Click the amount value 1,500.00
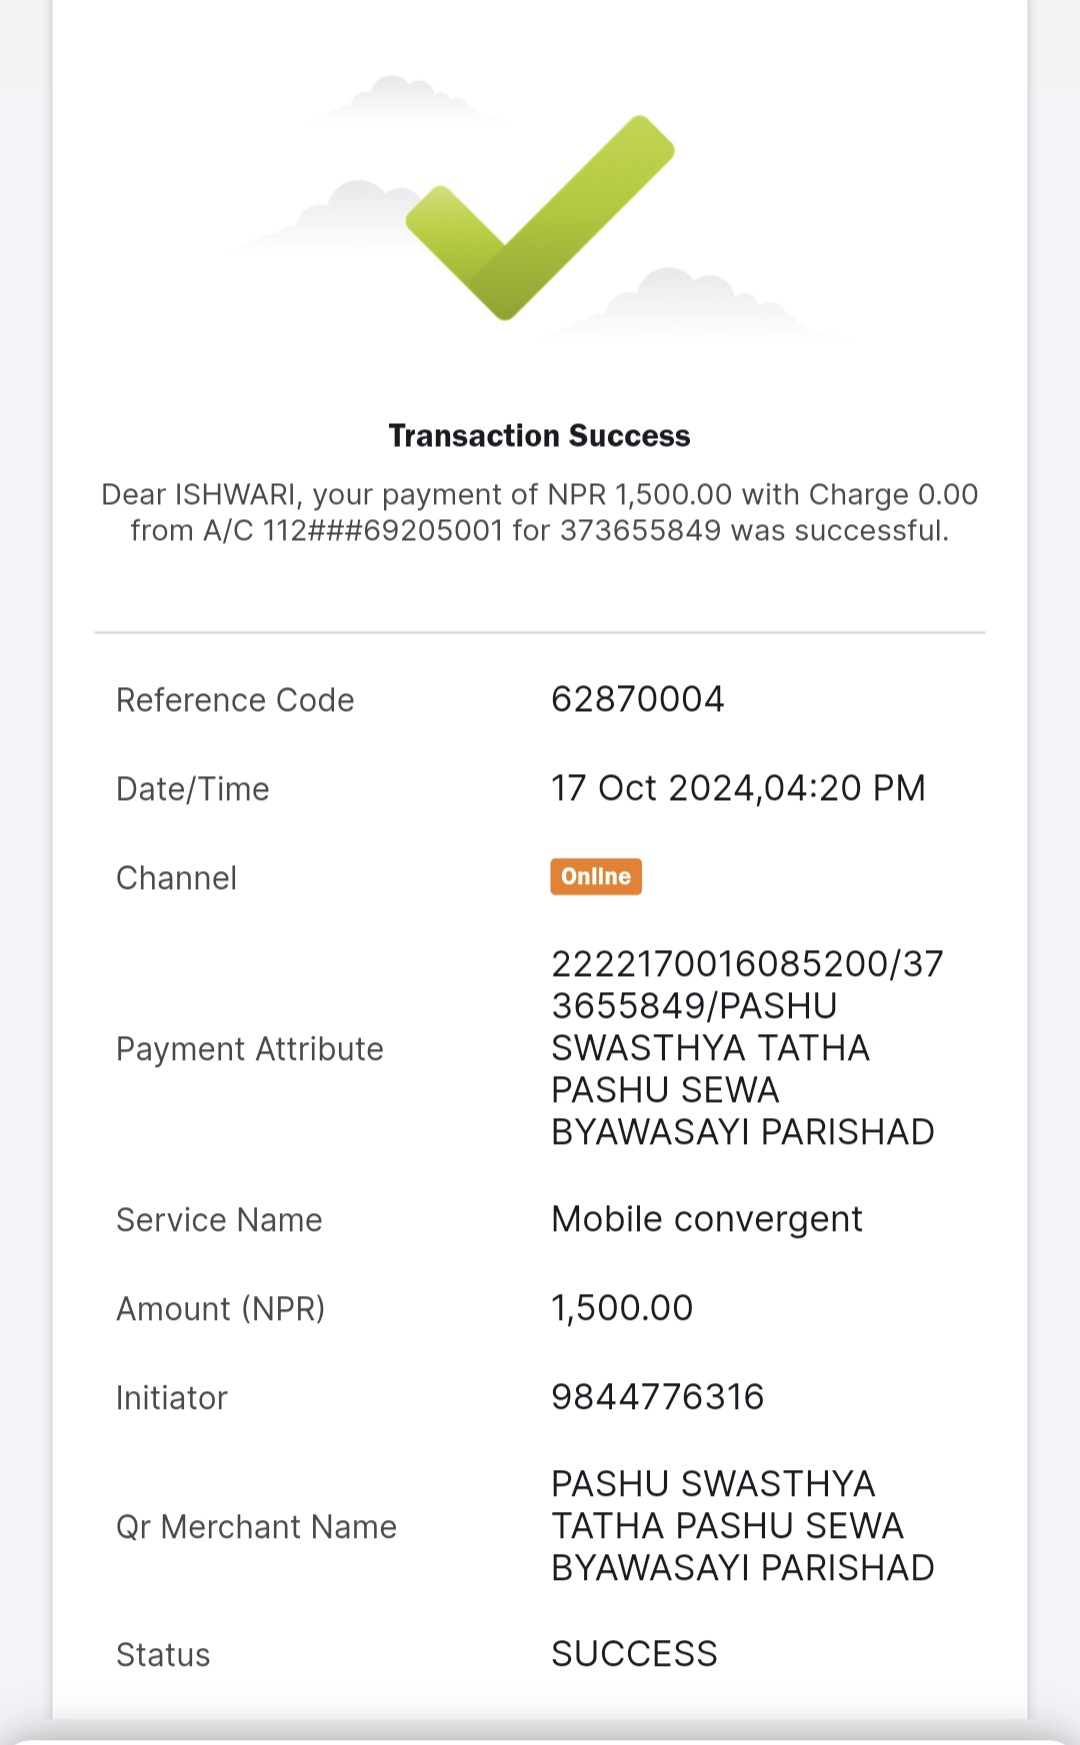Image resolution: width=1080 pixels, height=1745 pixels. click(622, 1308)
